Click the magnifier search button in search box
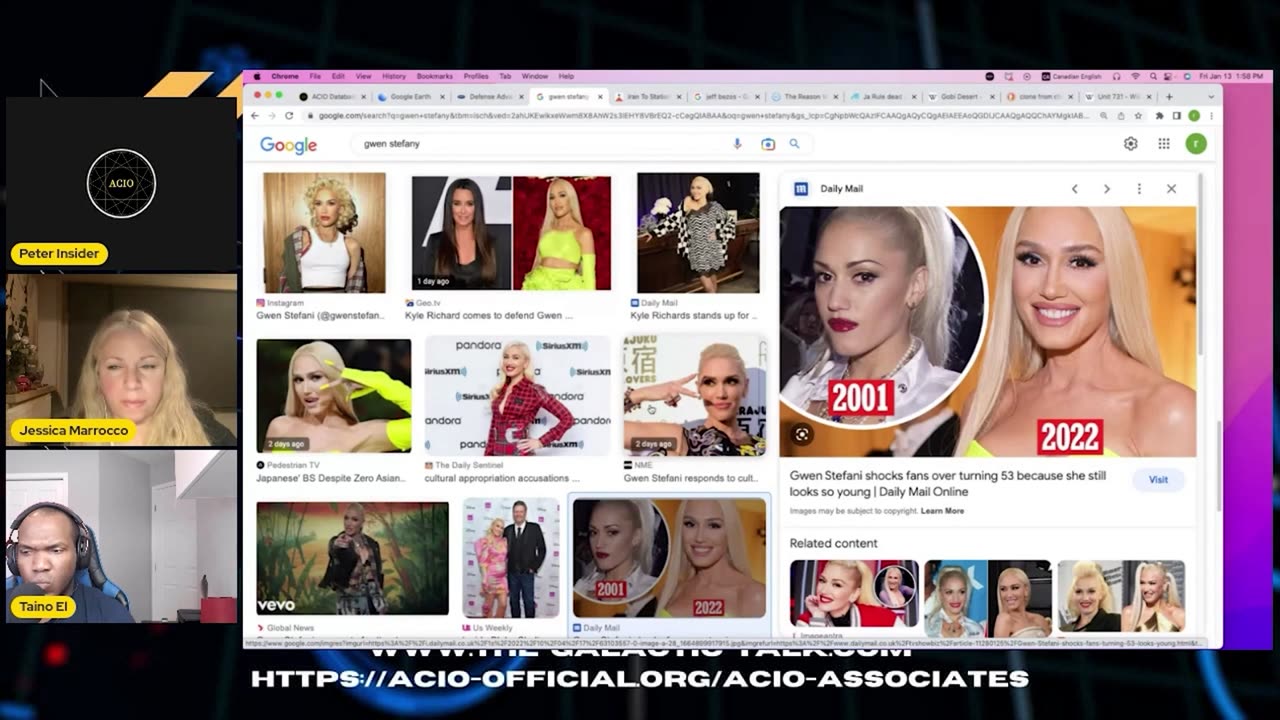 coord(795,144)
